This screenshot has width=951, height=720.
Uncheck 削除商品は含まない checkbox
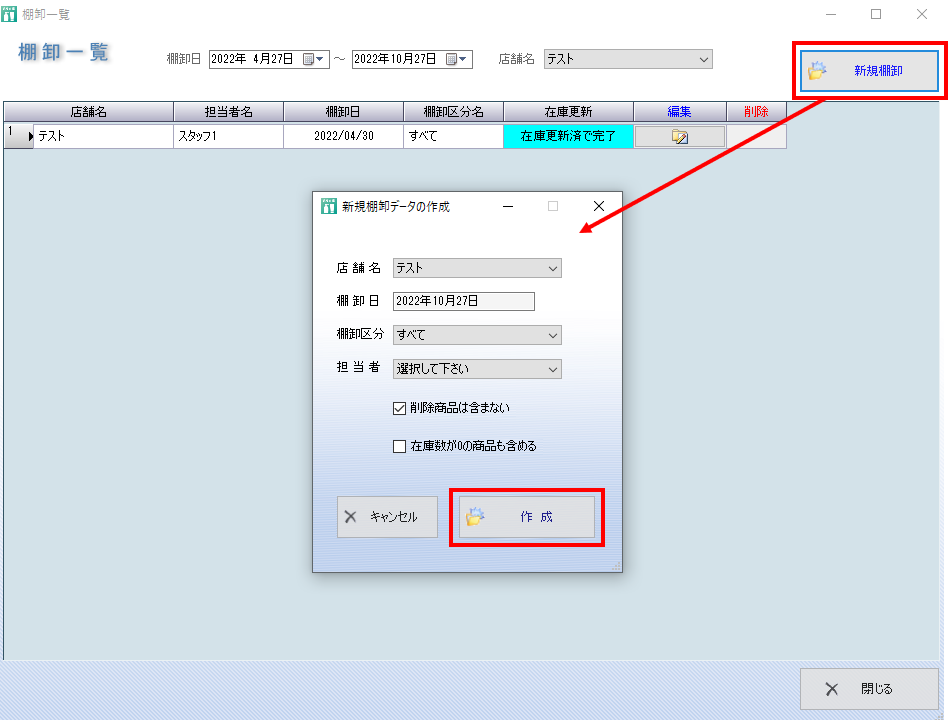tap(400, 408)
